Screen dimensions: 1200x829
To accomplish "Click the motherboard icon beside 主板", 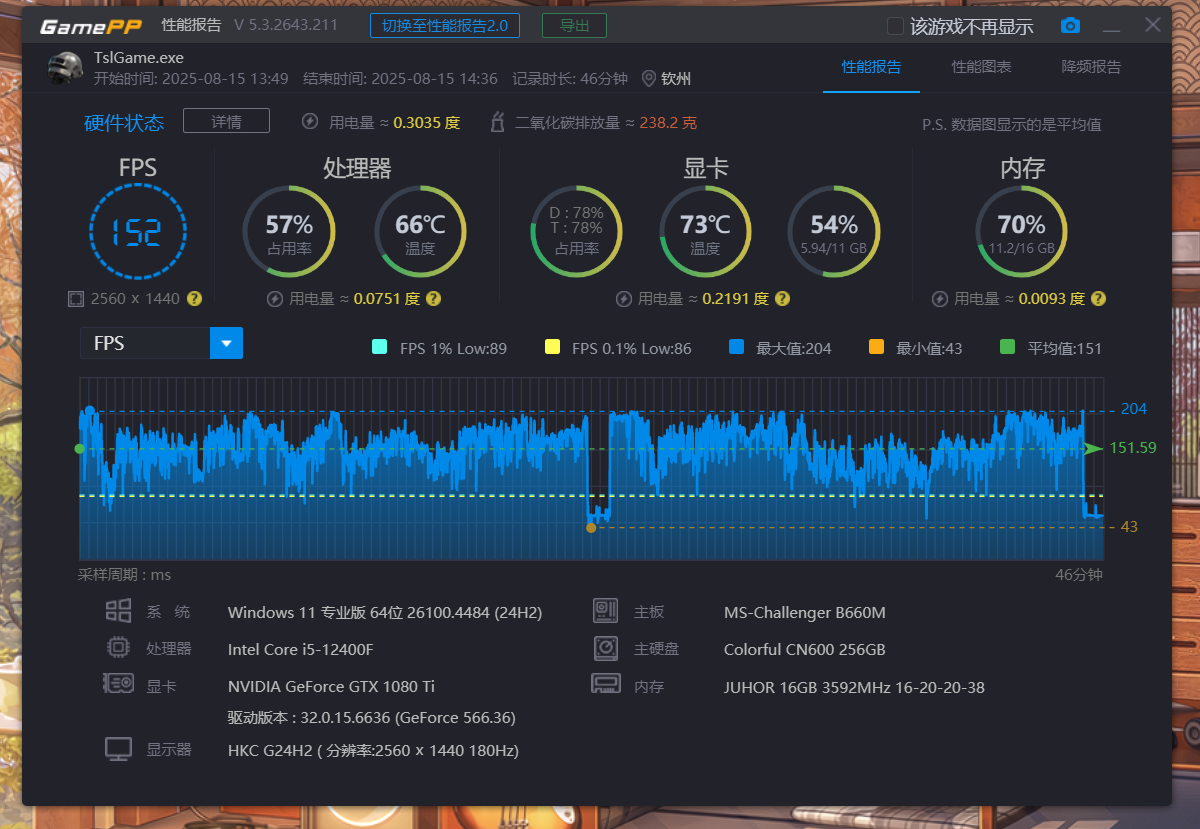I will (x=605, y=611).
